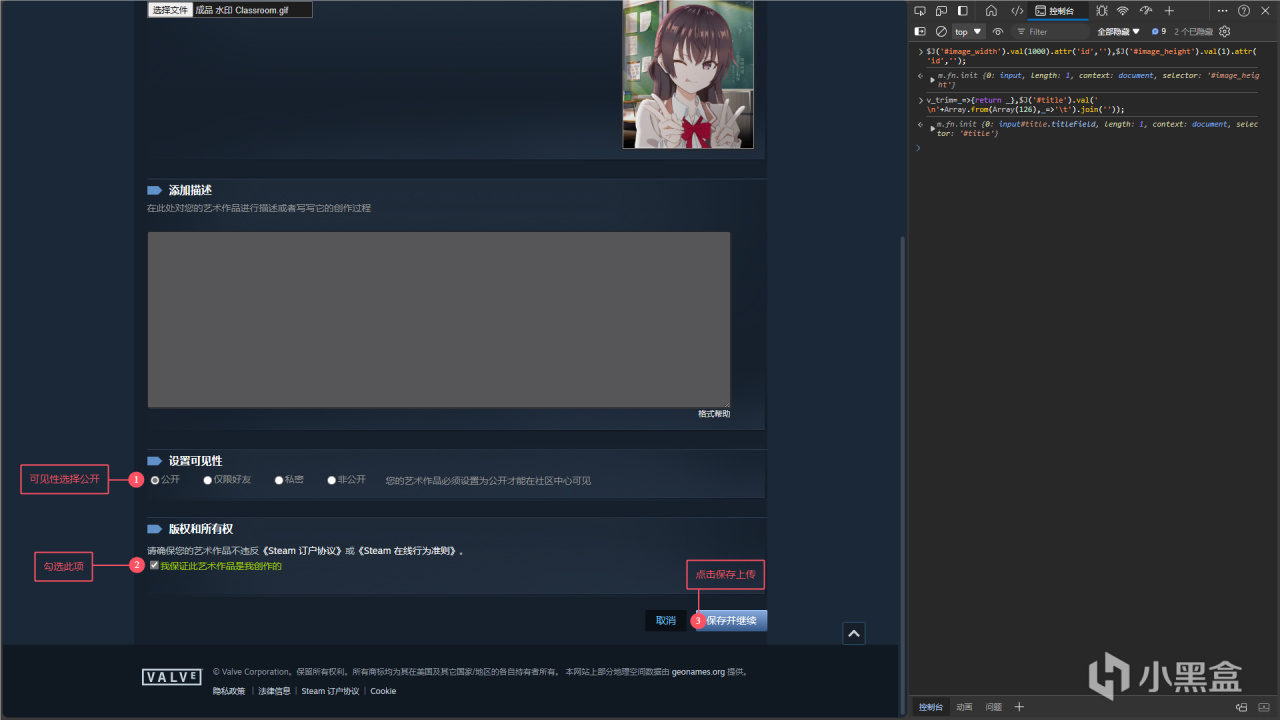Image resolution: width=1280 pixels, height=720 pixels.
Task: Click the inspect element picker icon in DevTools
Action: [x=920, y=11]
